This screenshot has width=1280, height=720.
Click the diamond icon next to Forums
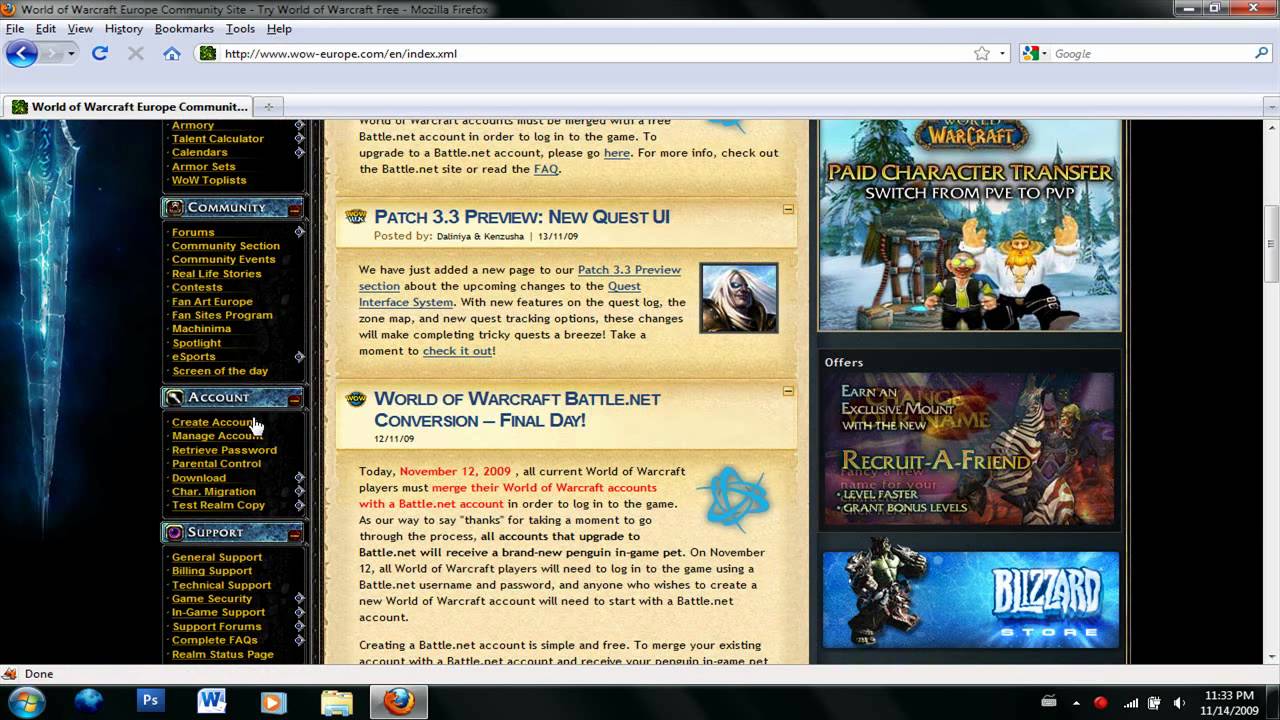click(299, 232)
